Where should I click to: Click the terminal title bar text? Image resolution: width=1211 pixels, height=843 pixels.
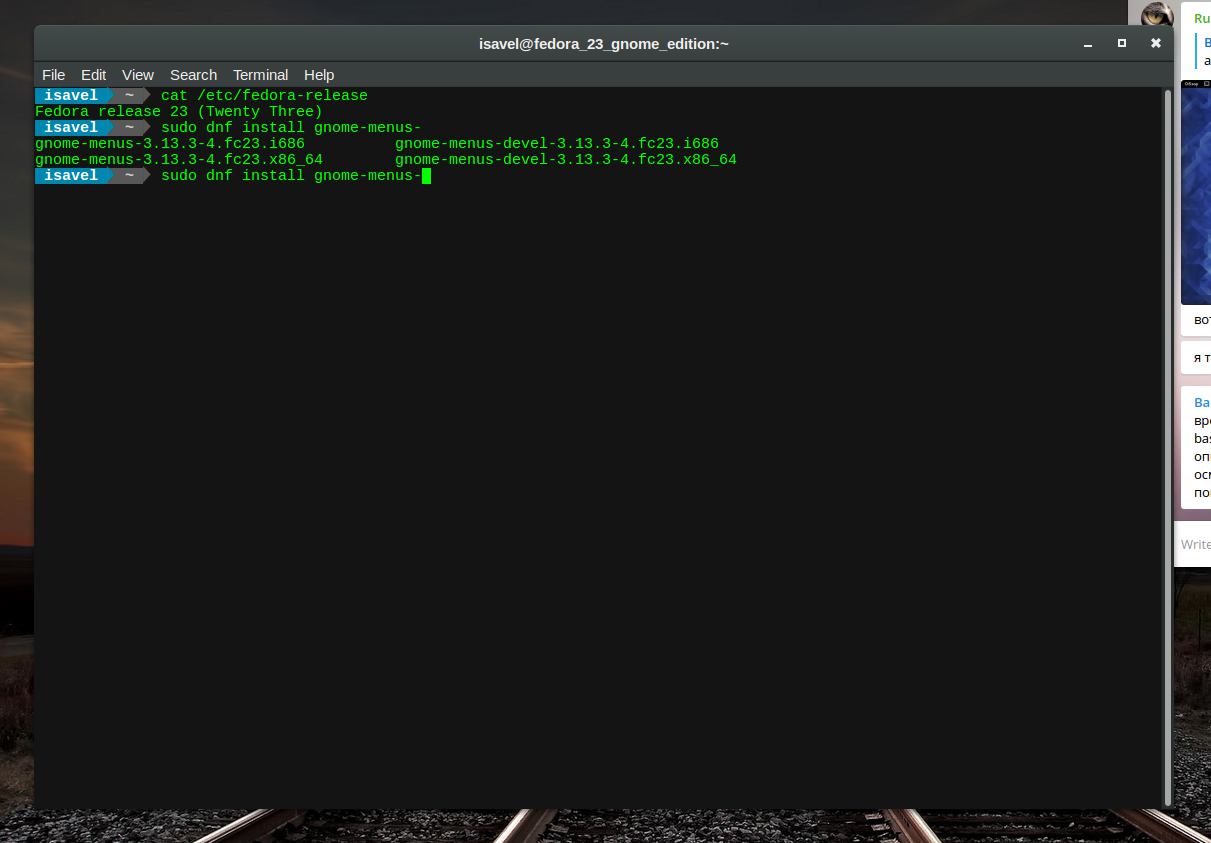pos(603,44)
